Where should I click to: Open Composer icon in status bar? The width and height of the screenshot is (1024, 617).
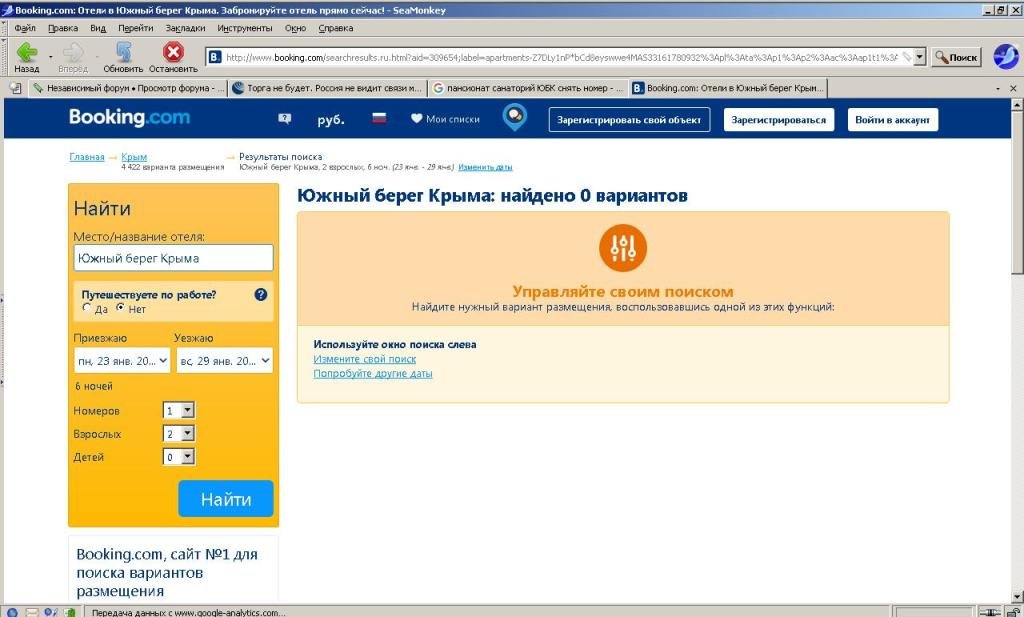coord(51,612)
